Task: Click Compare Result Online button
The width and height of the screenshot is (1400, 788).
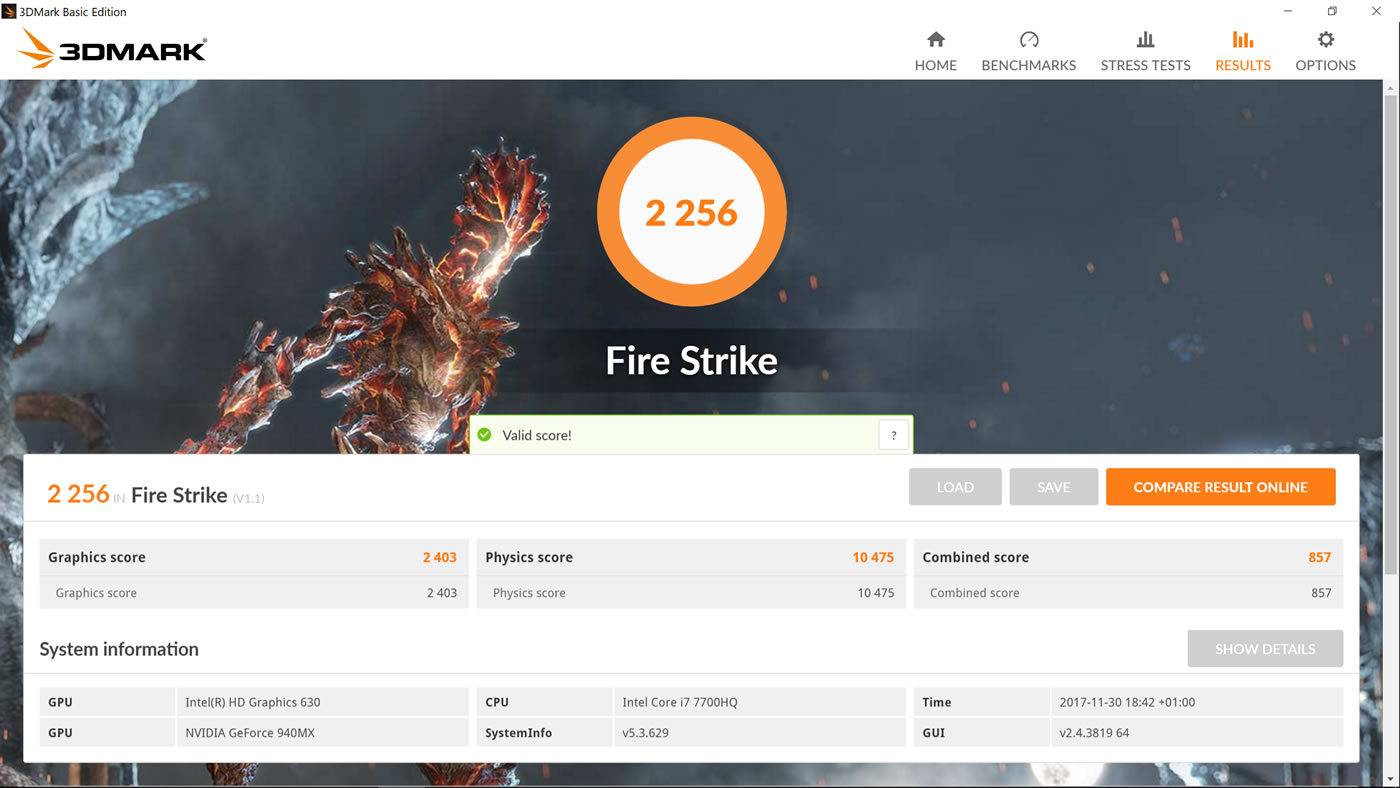Action: tap(1221, 487)
